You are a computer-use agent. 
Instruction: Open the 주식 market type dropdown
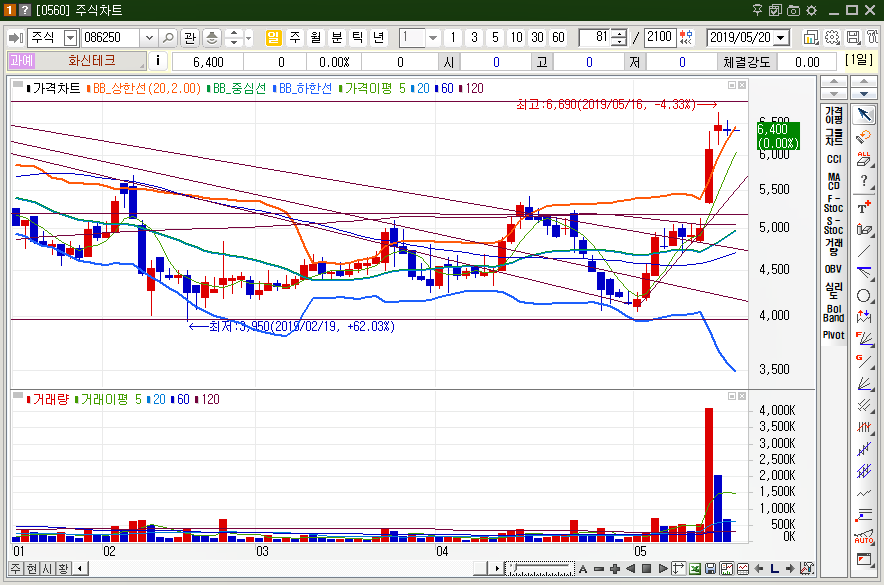pos(70,38)
